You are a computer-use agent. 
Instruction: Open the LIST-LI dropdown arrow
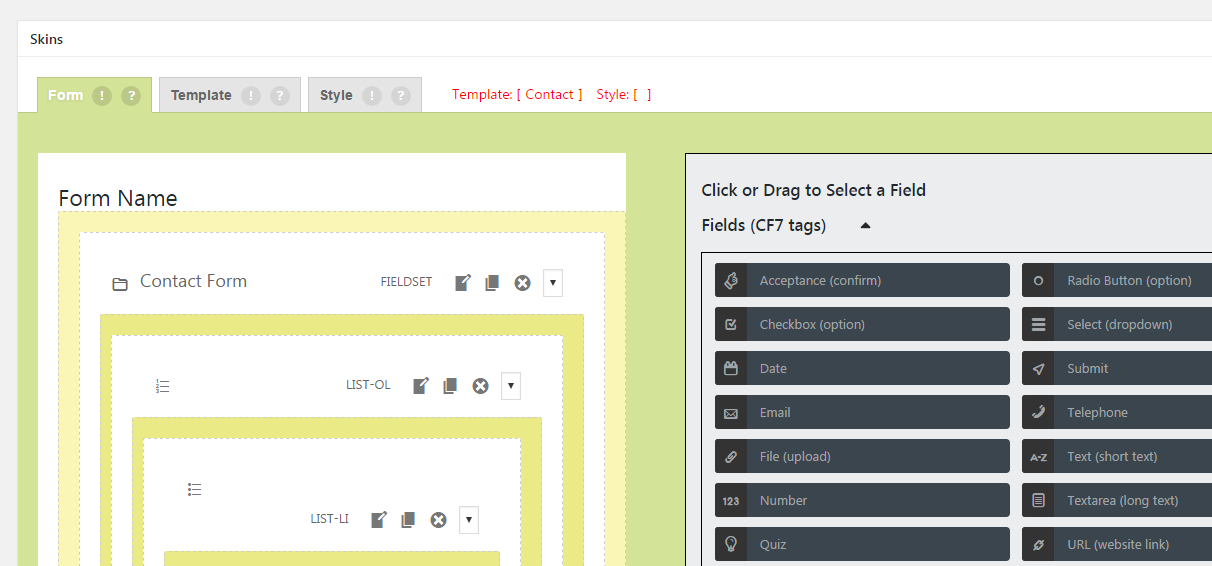pos(469,520)
